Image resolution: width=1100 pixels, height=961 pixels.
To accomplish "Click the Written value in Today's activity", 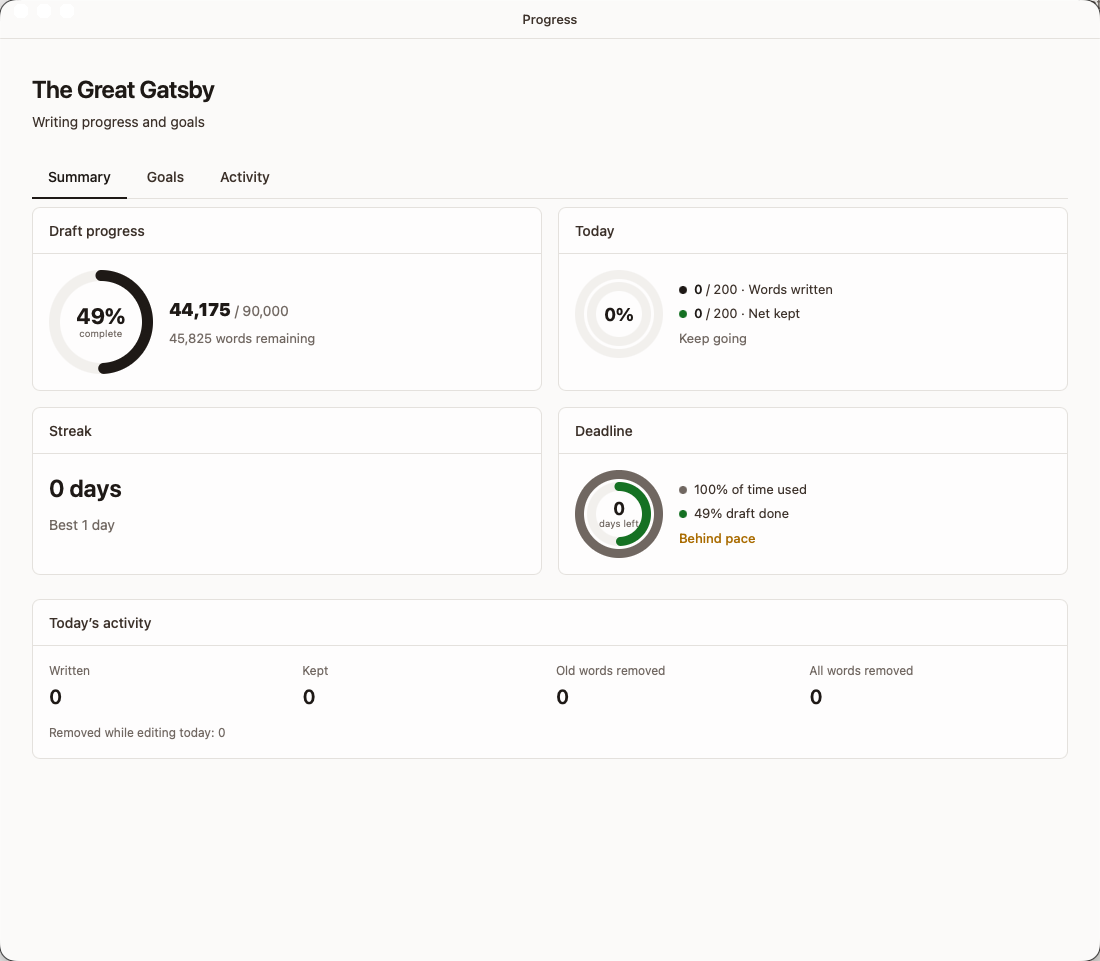I will [x=55, y=697].
